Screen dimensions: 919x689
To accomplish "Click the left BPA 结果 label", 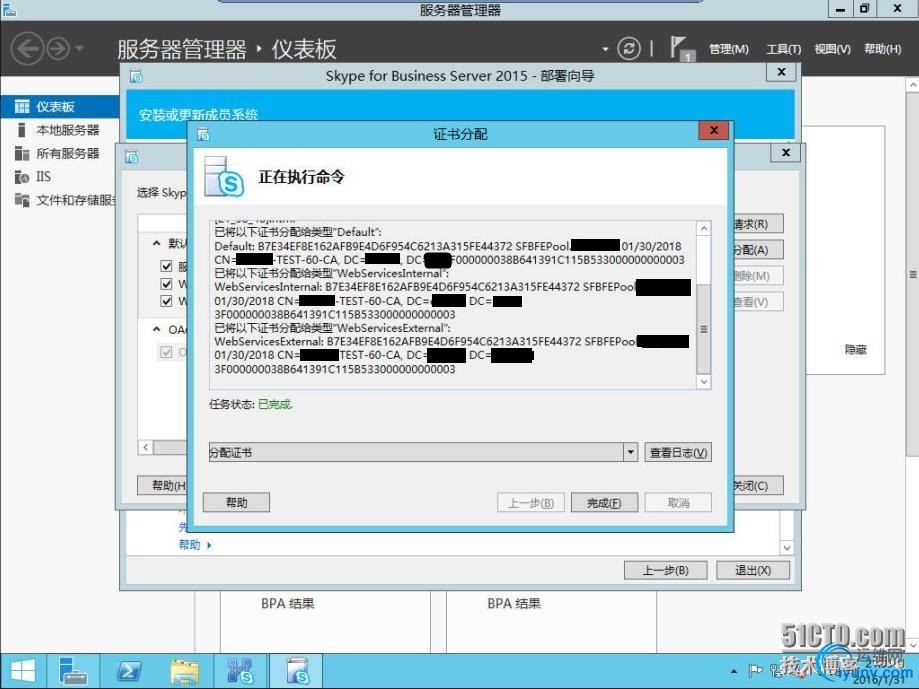I will pos(288,603).
